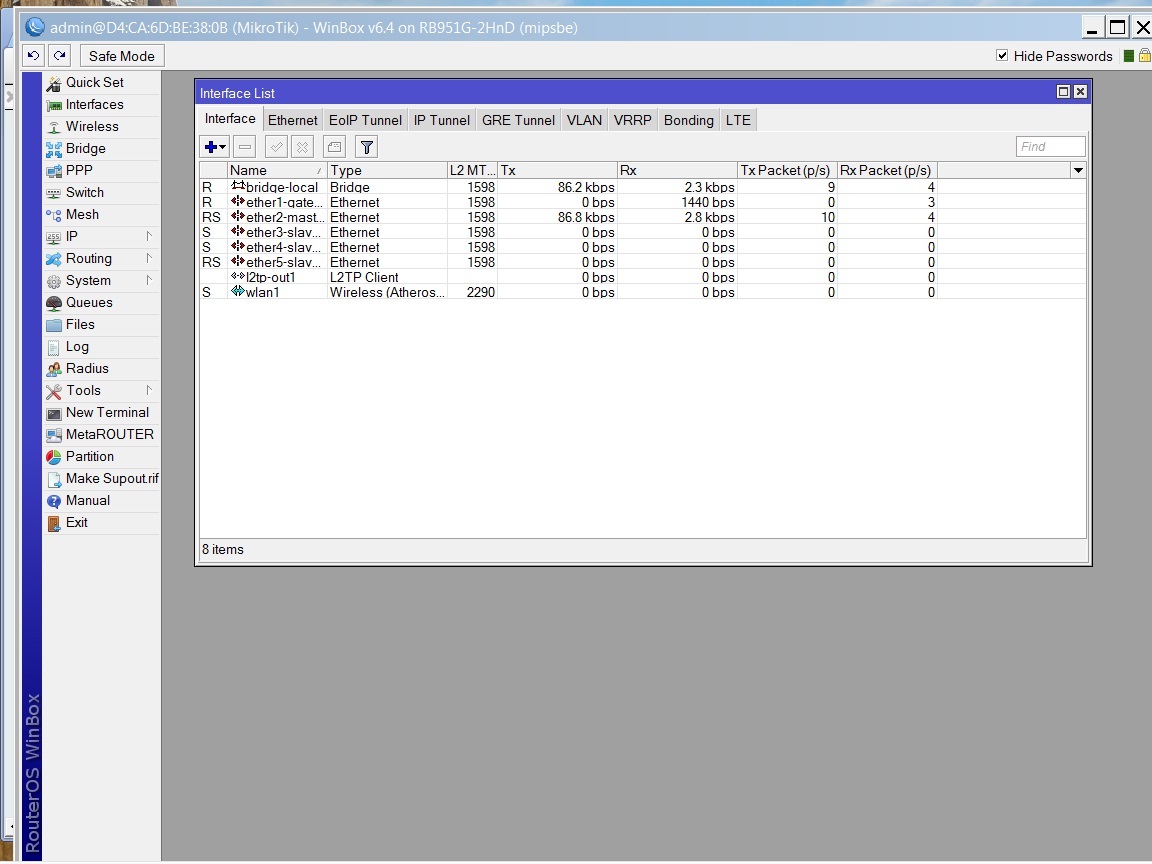The width and height of the screenshot is (1152, 864).
Task: Click the Redo arrow in toolbar
Action: point(60,56)
